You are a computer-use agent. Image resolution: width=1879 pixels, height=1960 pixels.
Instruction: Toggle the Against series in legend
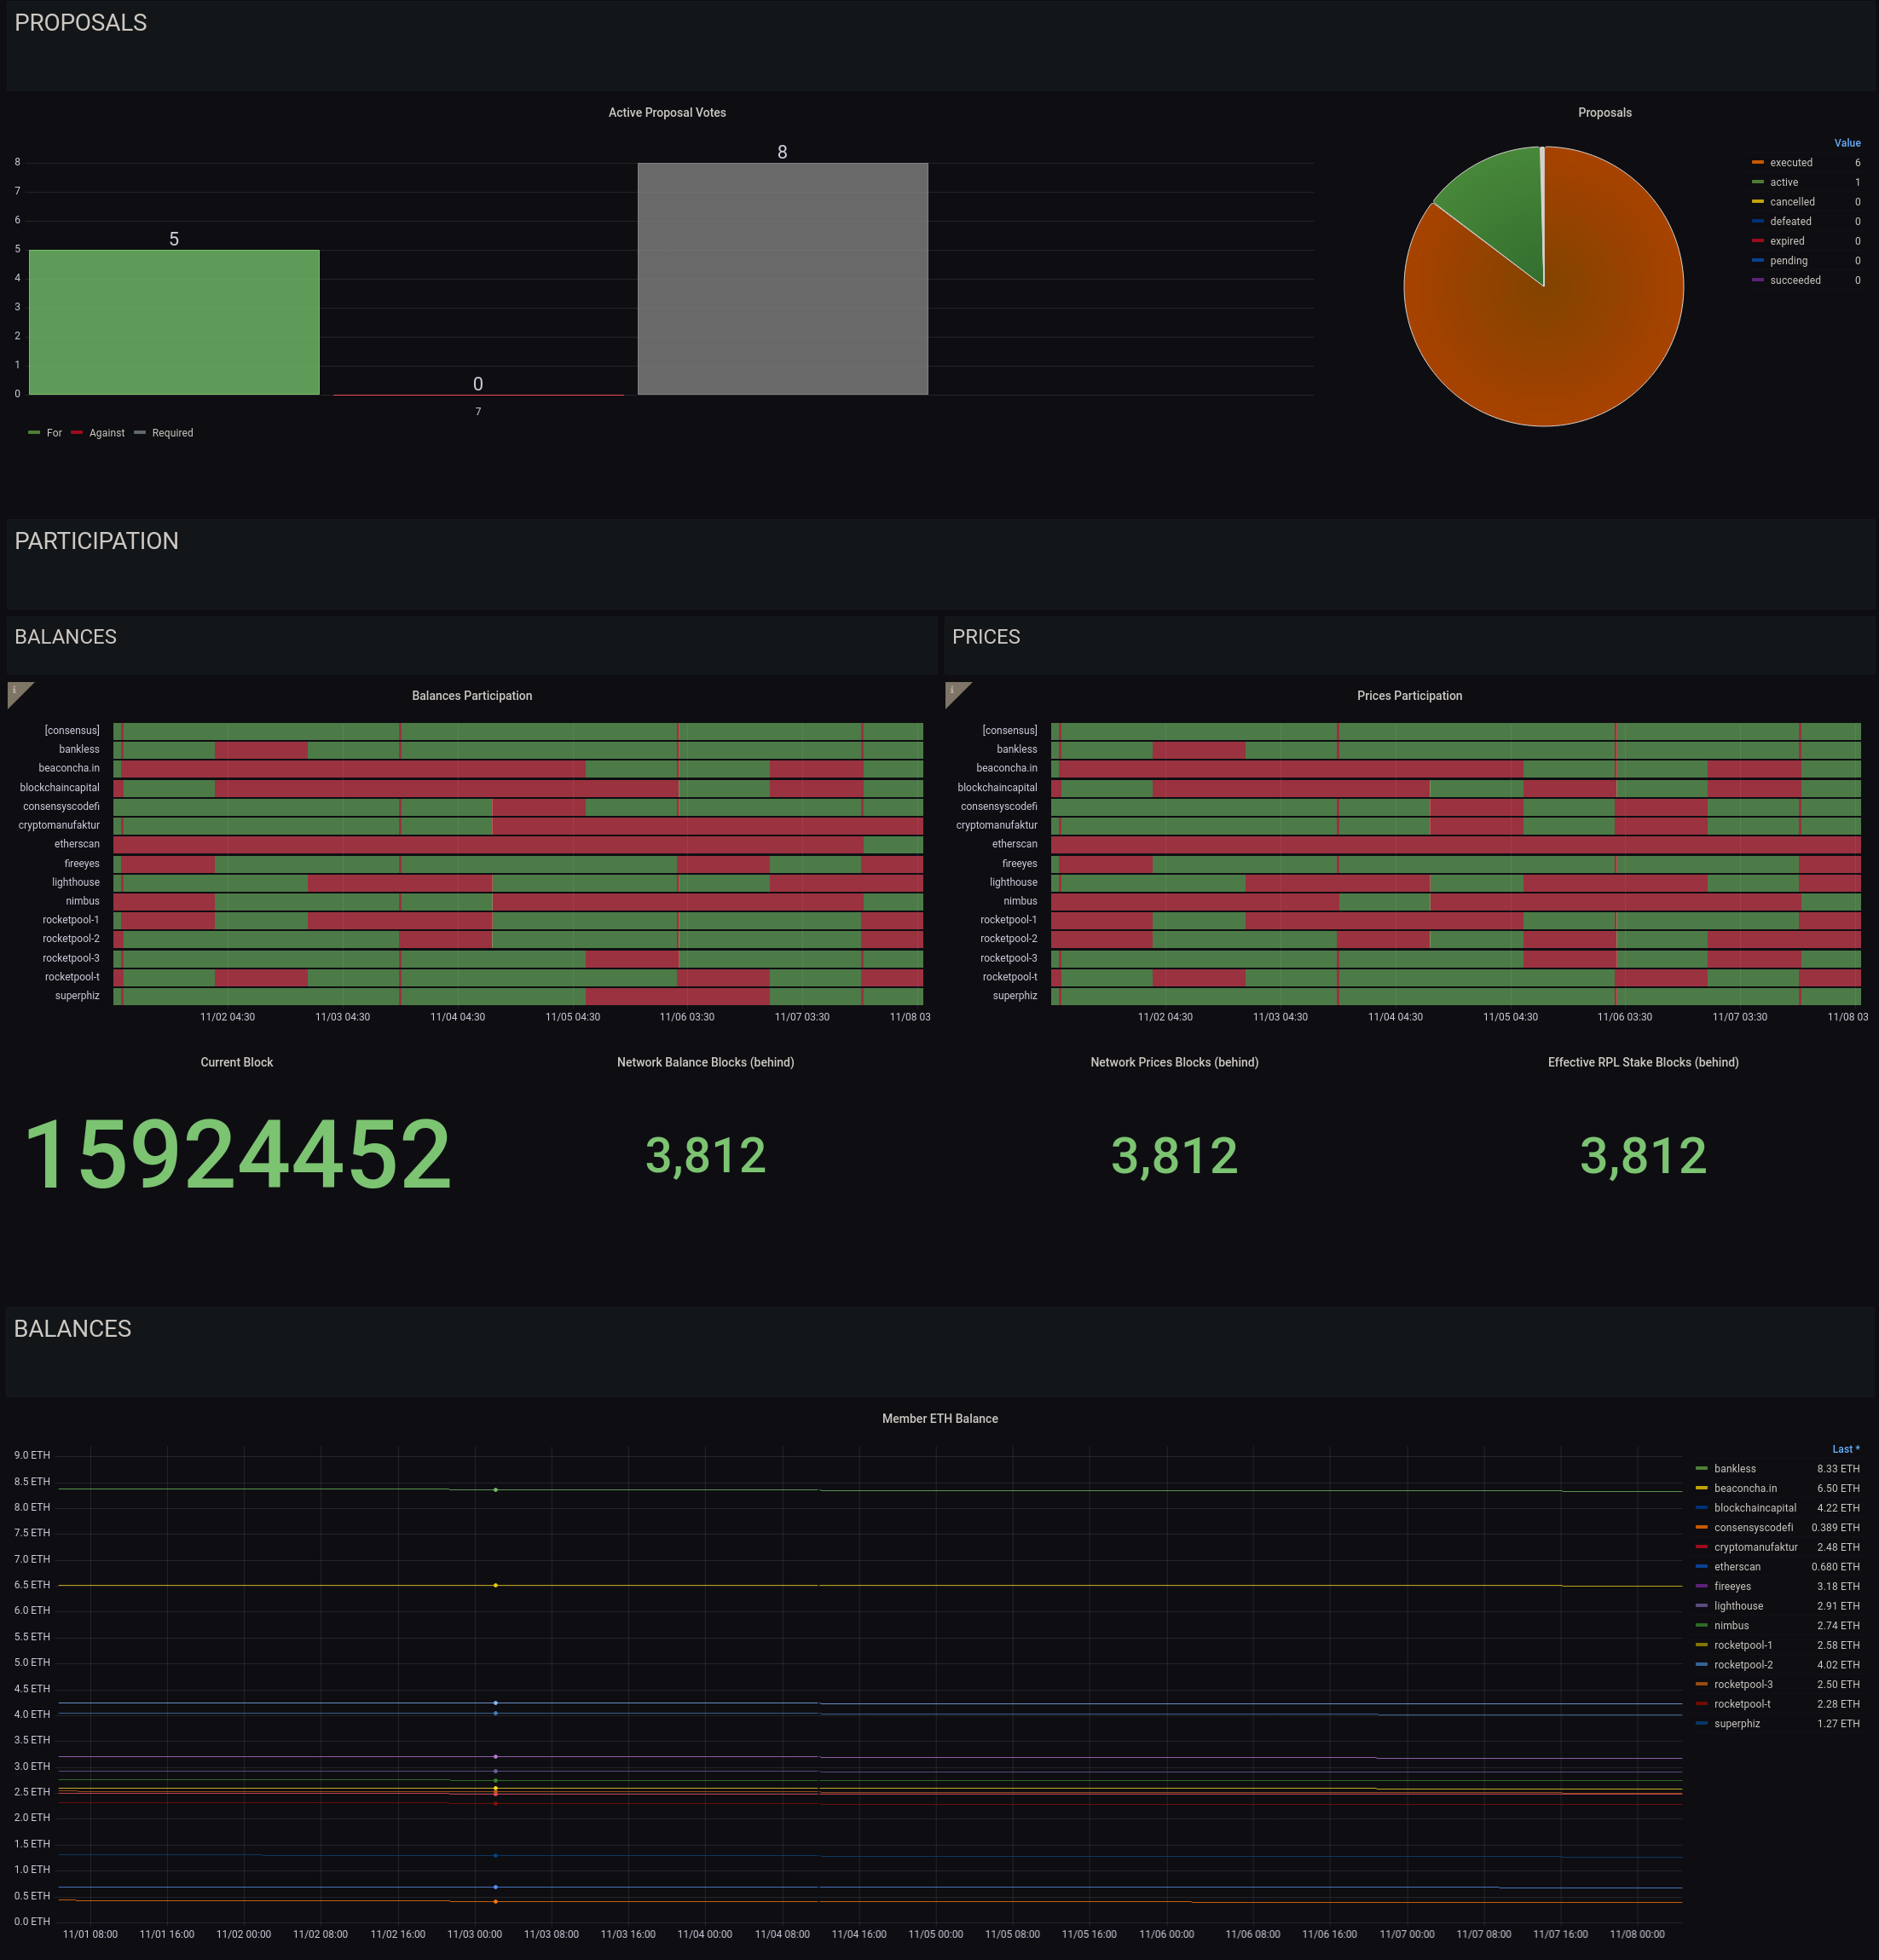106,433
